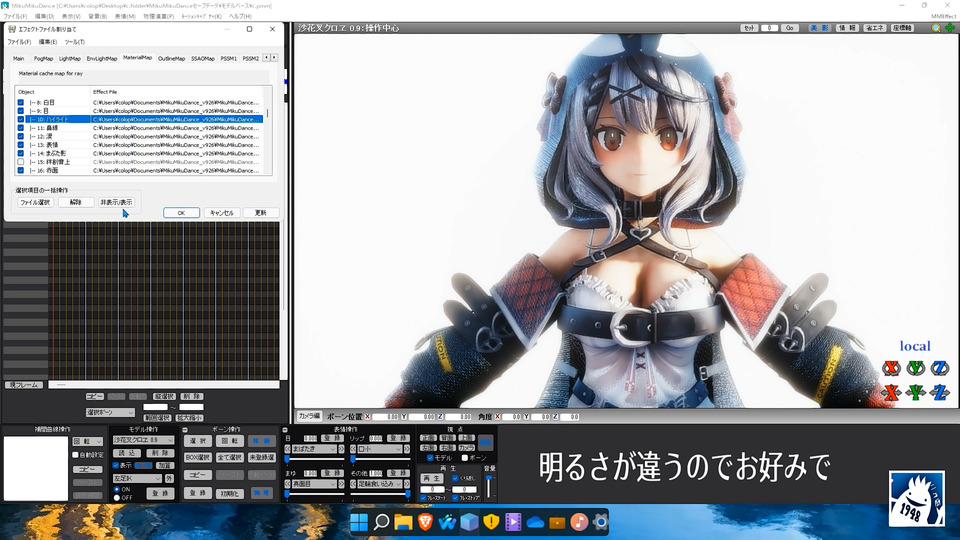Click the キャンセル button
This screenshot has height=540, width=960.
click(x=222, y=212)
